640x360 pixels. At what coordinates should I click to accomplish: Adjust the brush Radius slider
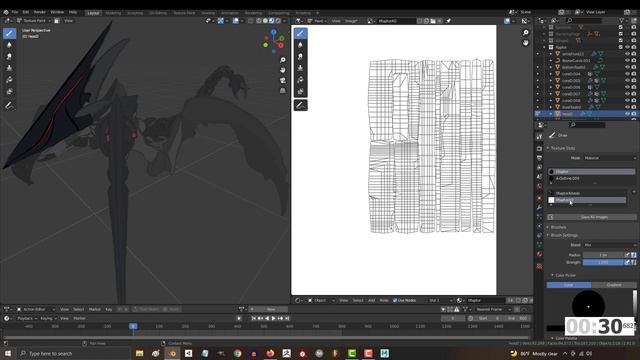[603, 255]
